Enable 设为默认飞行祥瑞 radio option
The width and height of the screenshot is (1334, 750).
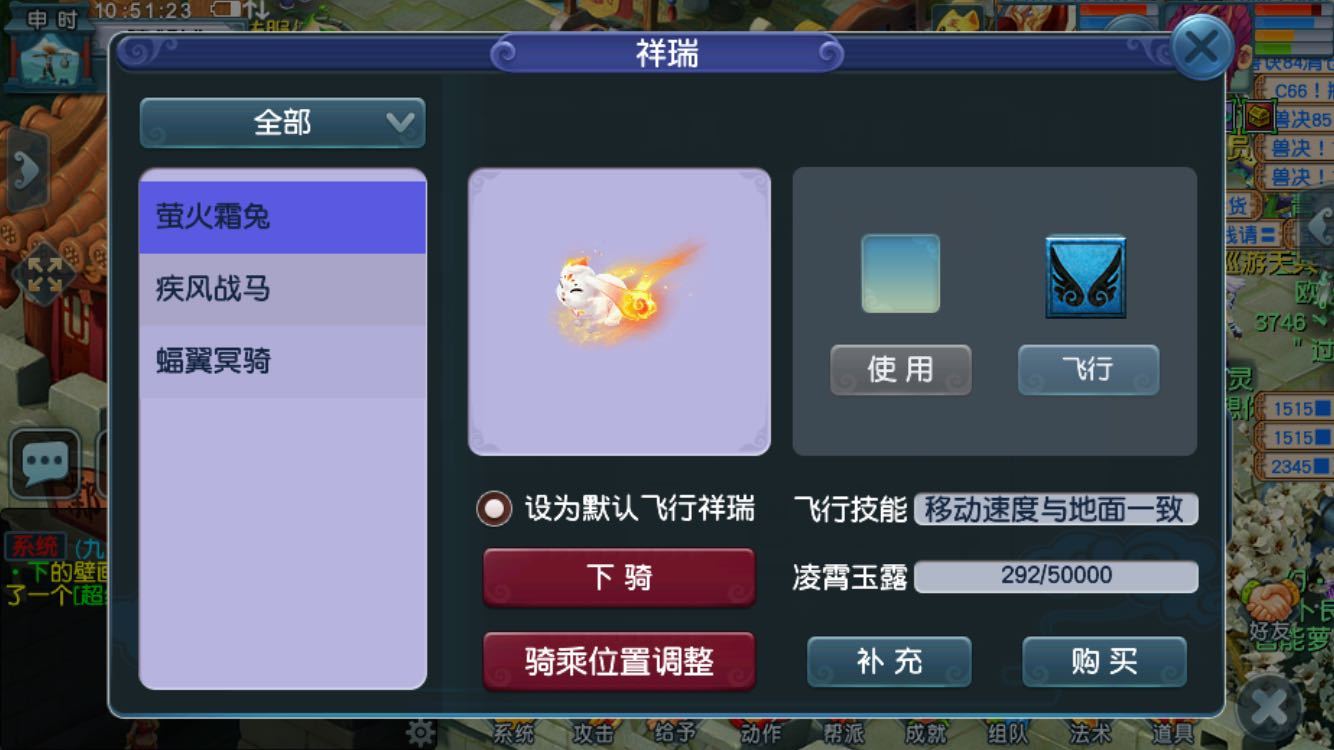tap(494, 509)
